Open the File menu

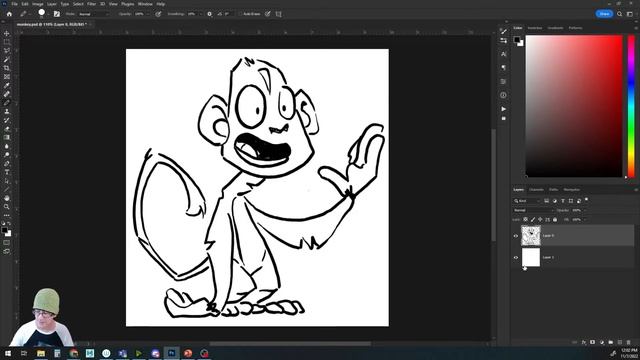pos(14,4)
